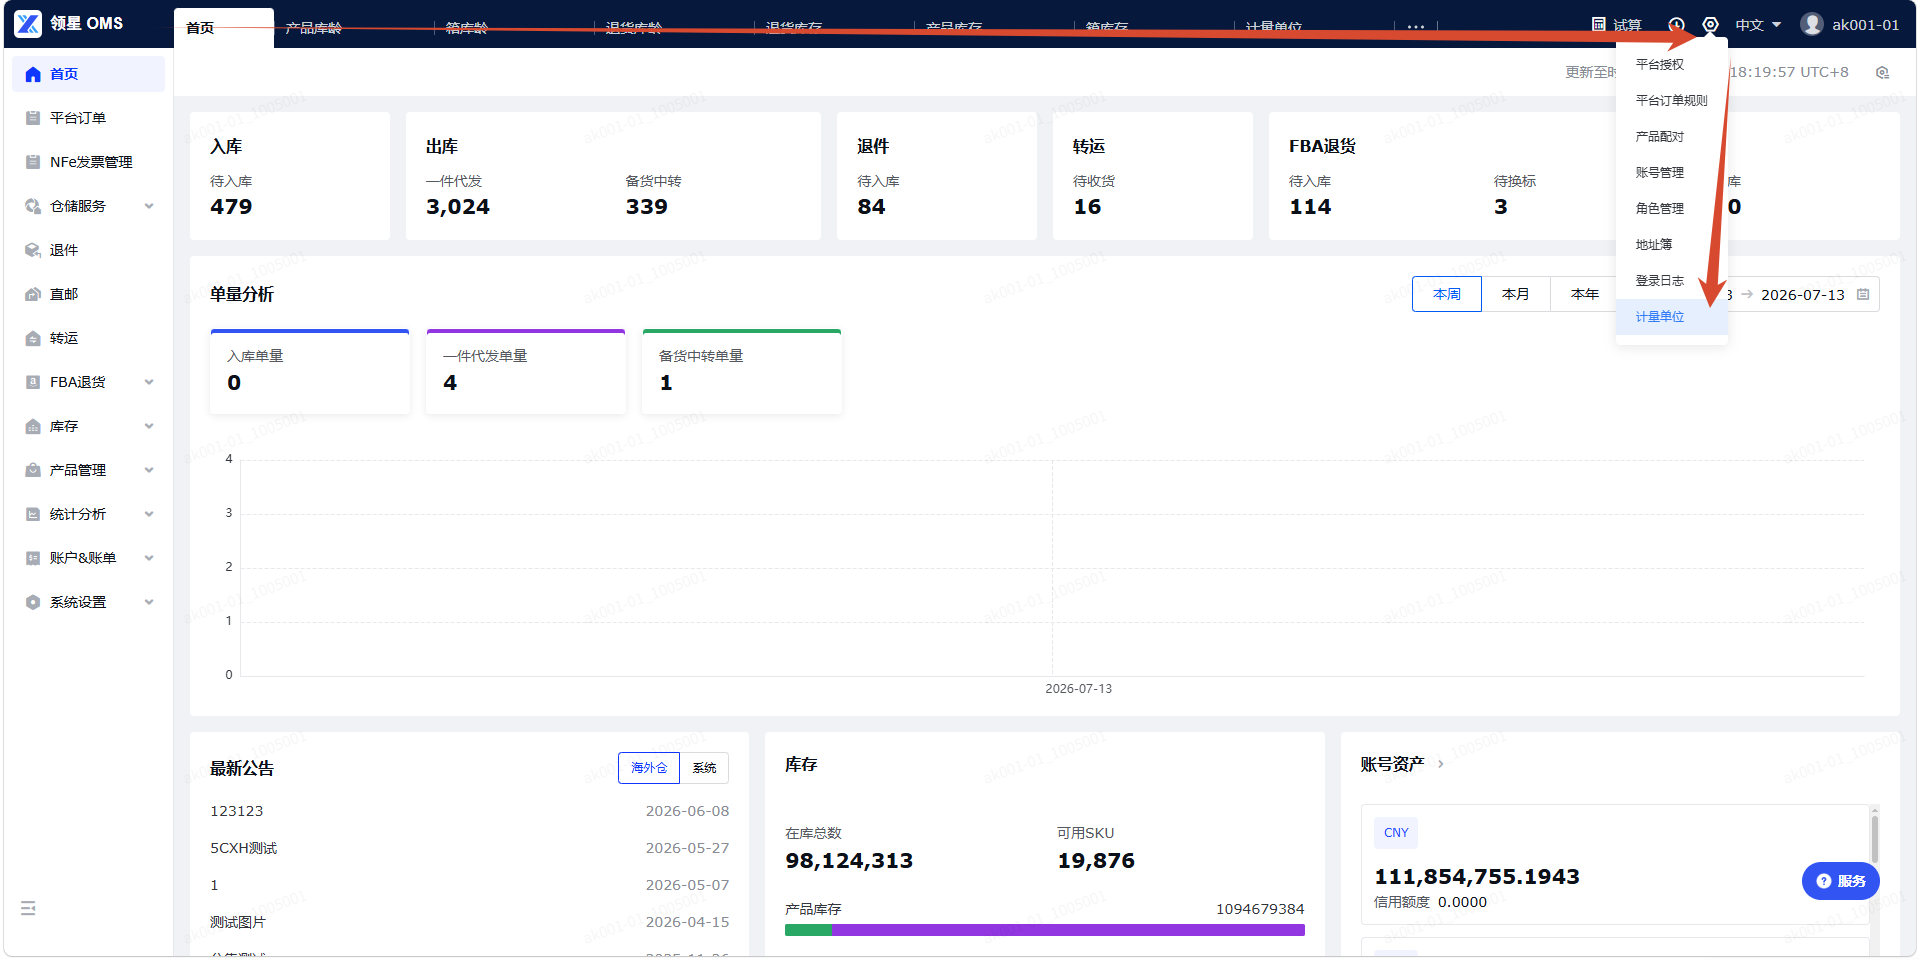Click the blue 服务 help button
Screen dimensions: 1920x960
(x=1841, y=881)
